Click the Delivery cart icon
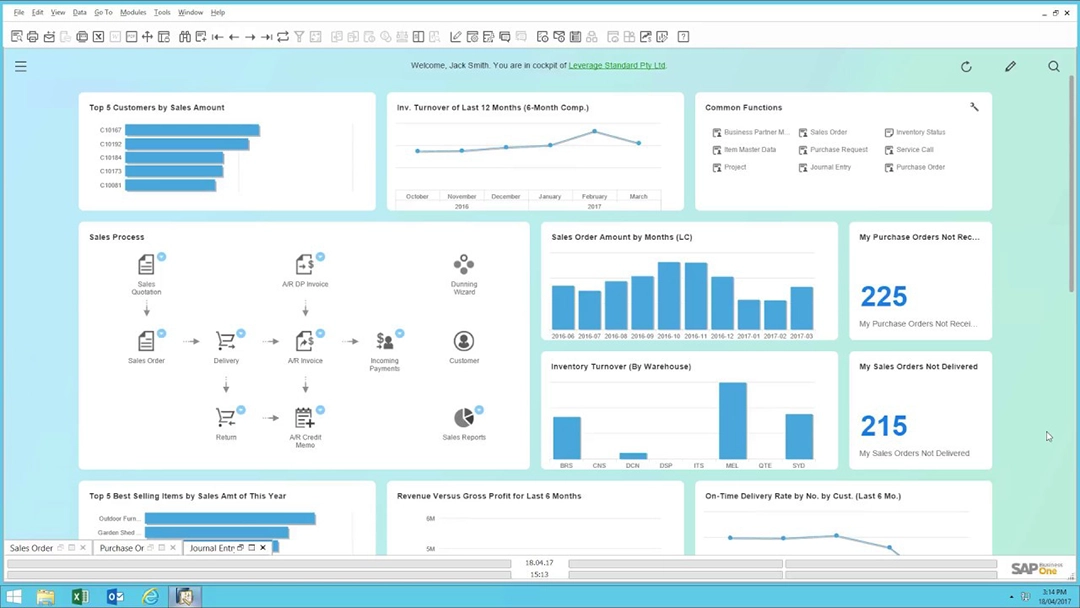 click(x=226, y=342)
